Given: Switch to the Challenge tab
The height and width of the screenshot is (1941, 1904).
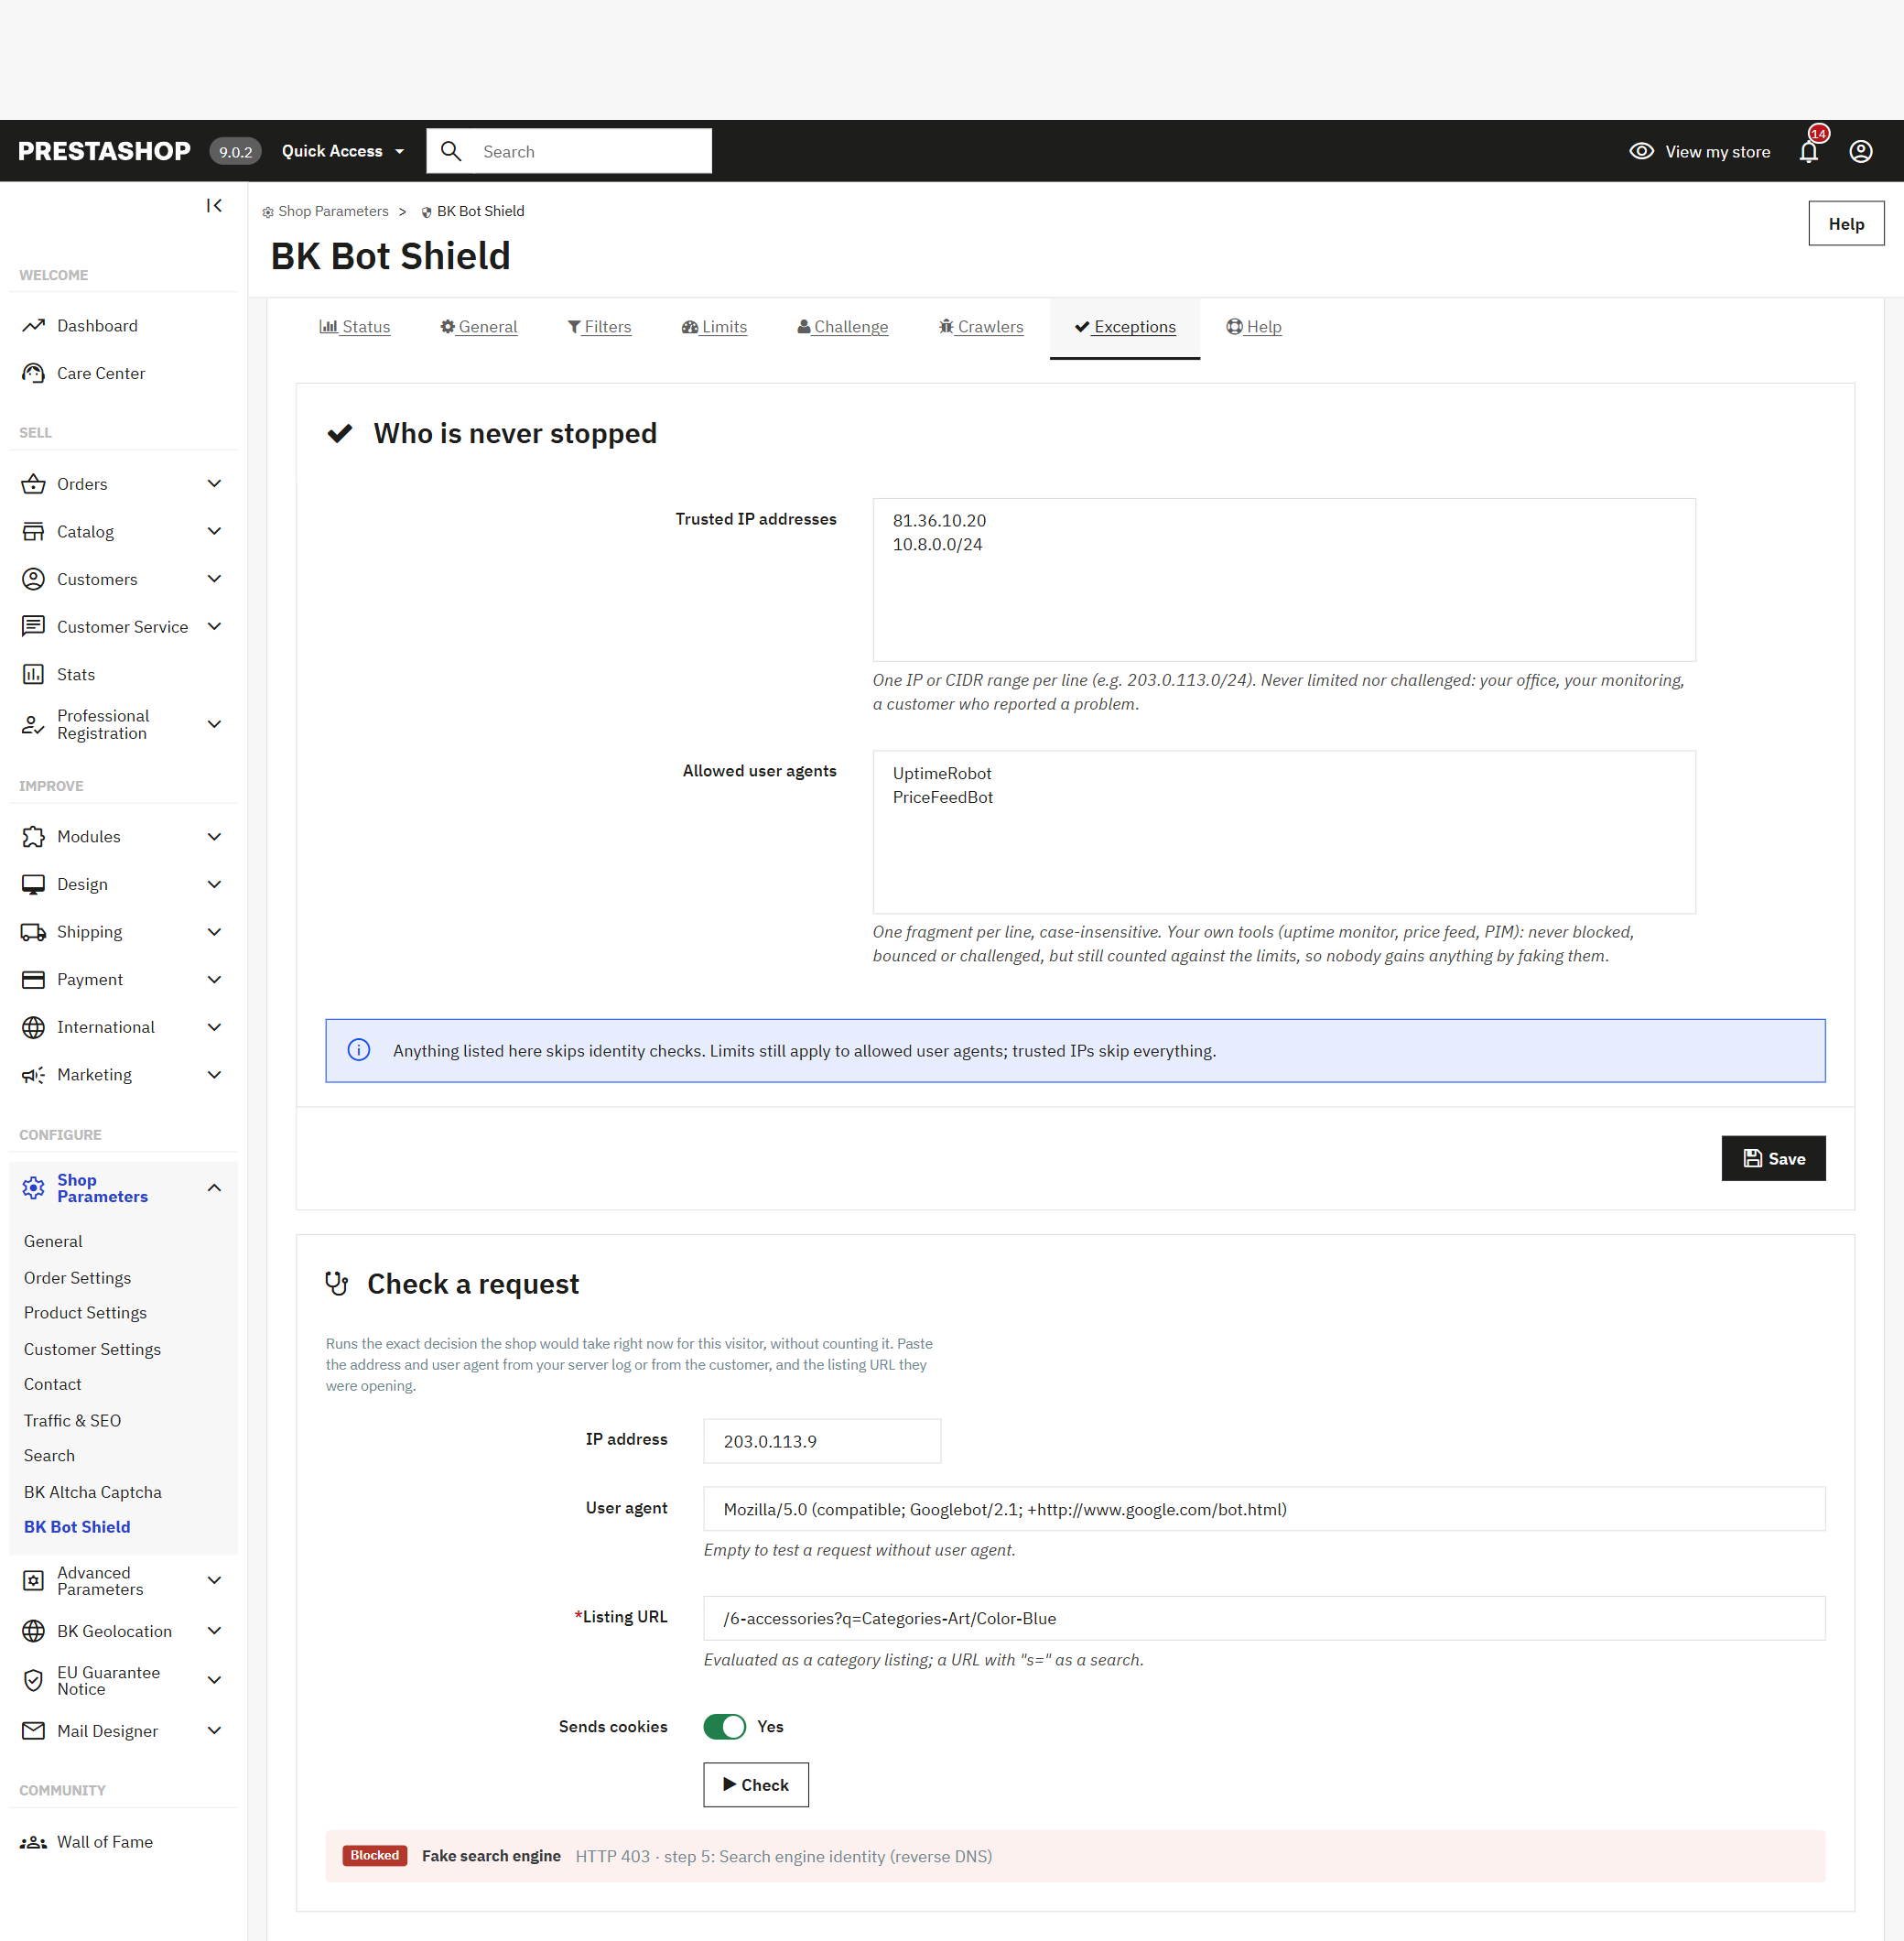Looking at the screenshot, I should pyautogui.click(x=842, y=327).
